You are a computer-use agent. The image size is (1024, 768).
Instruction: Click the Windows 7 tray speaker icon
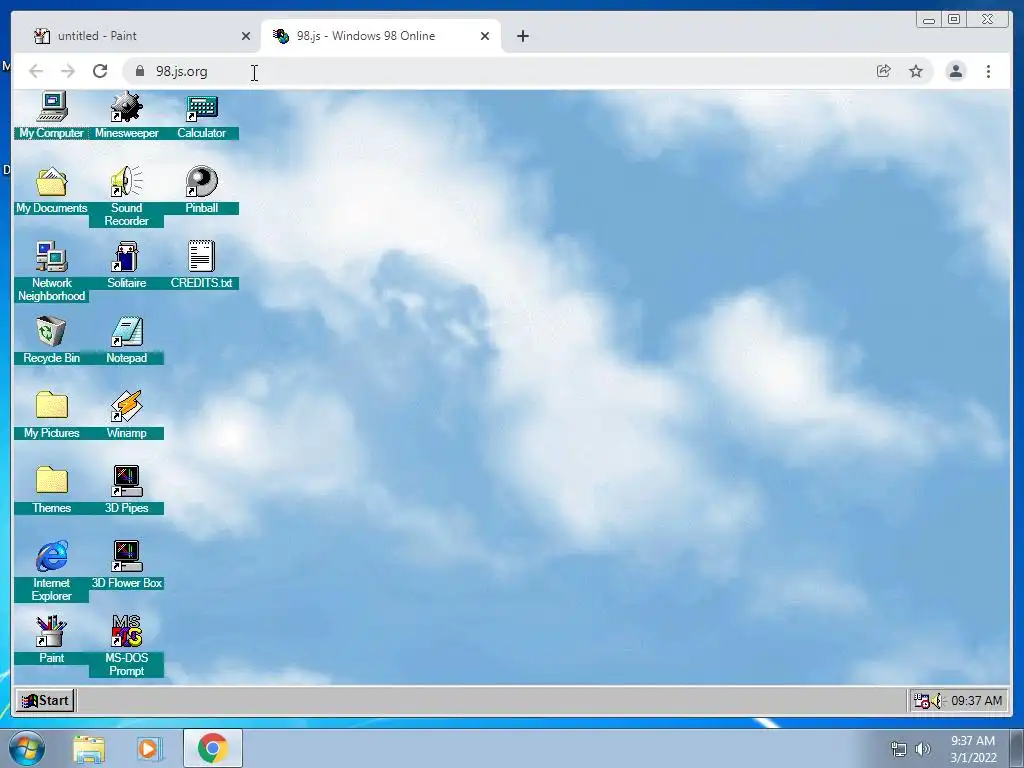click(922, 749)
